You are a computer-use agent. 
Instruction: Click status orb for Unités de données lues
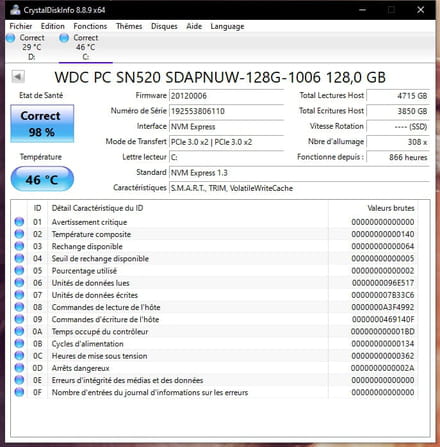point(19,283)
